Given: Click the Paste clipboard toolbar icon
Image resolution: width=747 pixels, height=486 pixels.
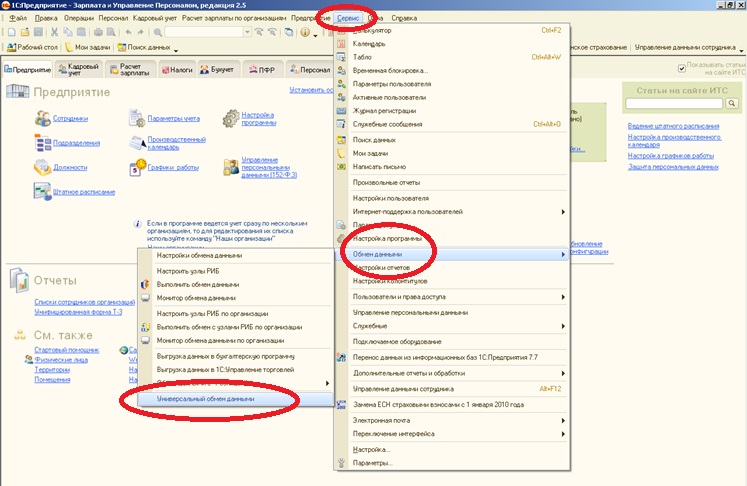Looking at the screenshot, I should 81,32.
